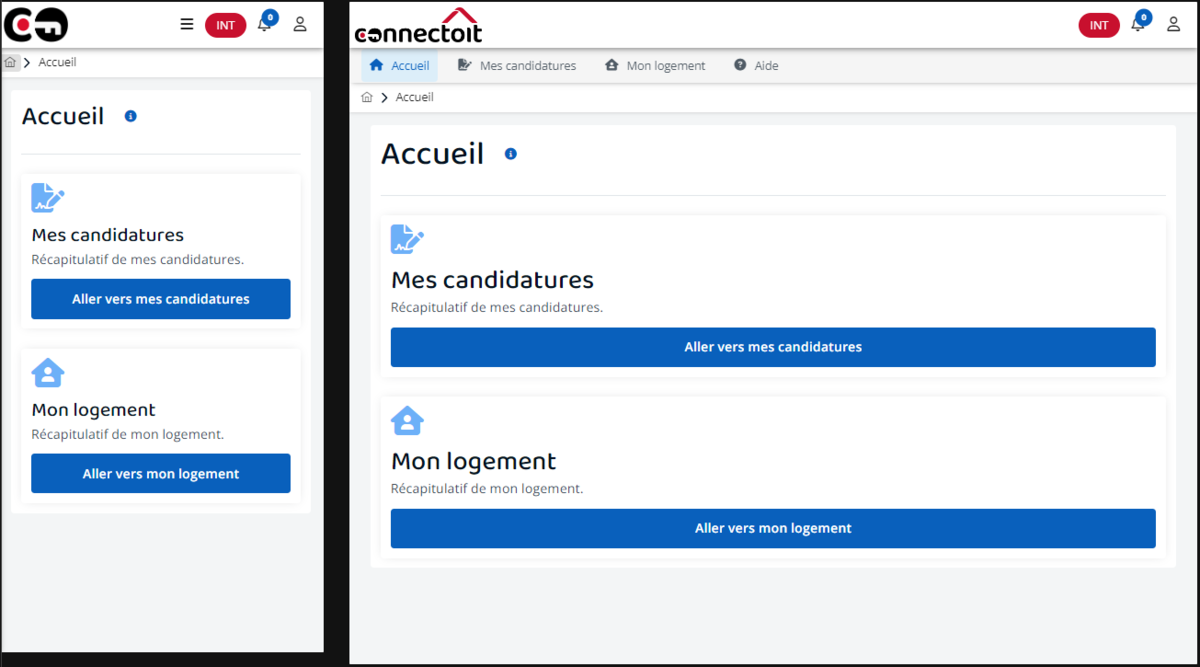Open the user account icon in desktop header
Viewport: 1200px width, 667px height.
coord(1174,24)
